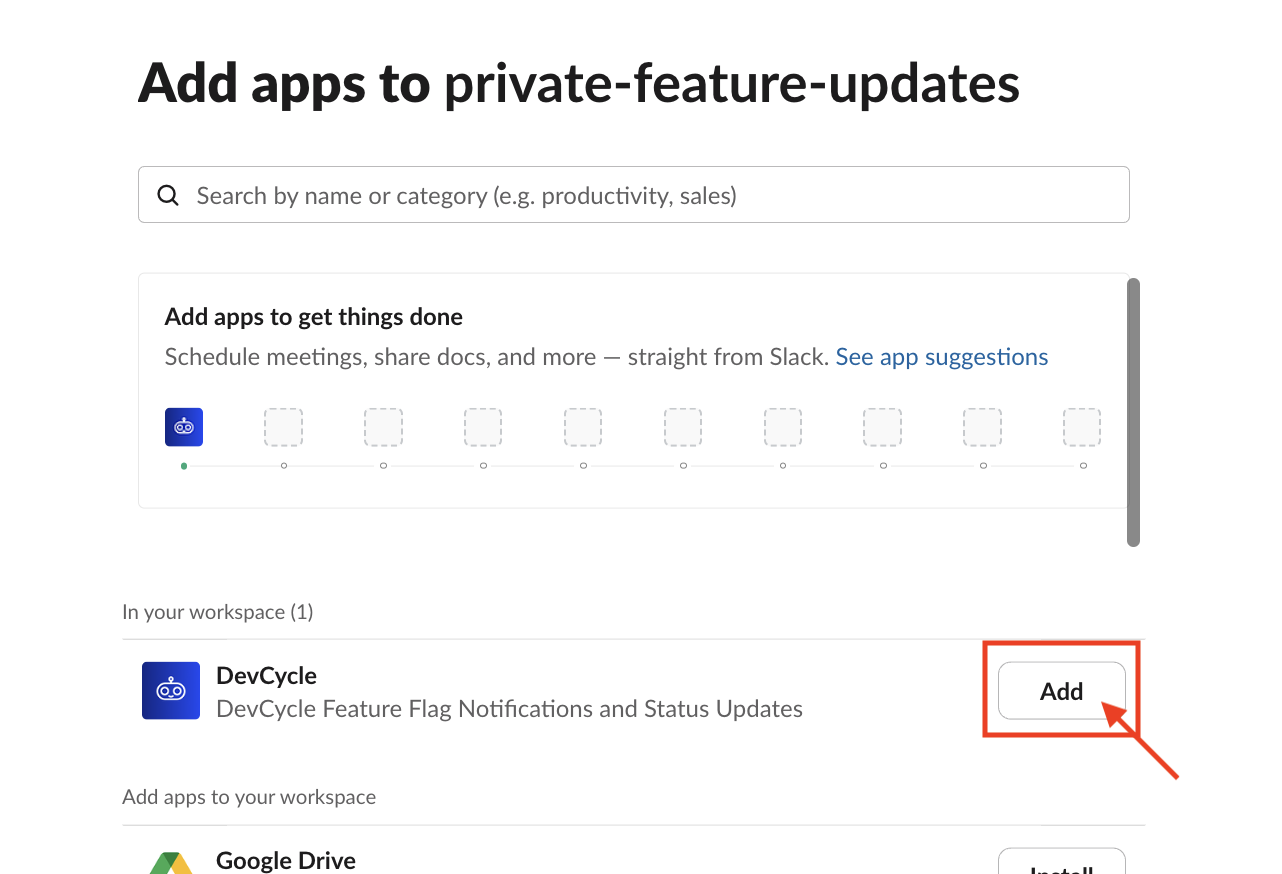Click the fifth carousel progress dot

[x=584, y=465]
